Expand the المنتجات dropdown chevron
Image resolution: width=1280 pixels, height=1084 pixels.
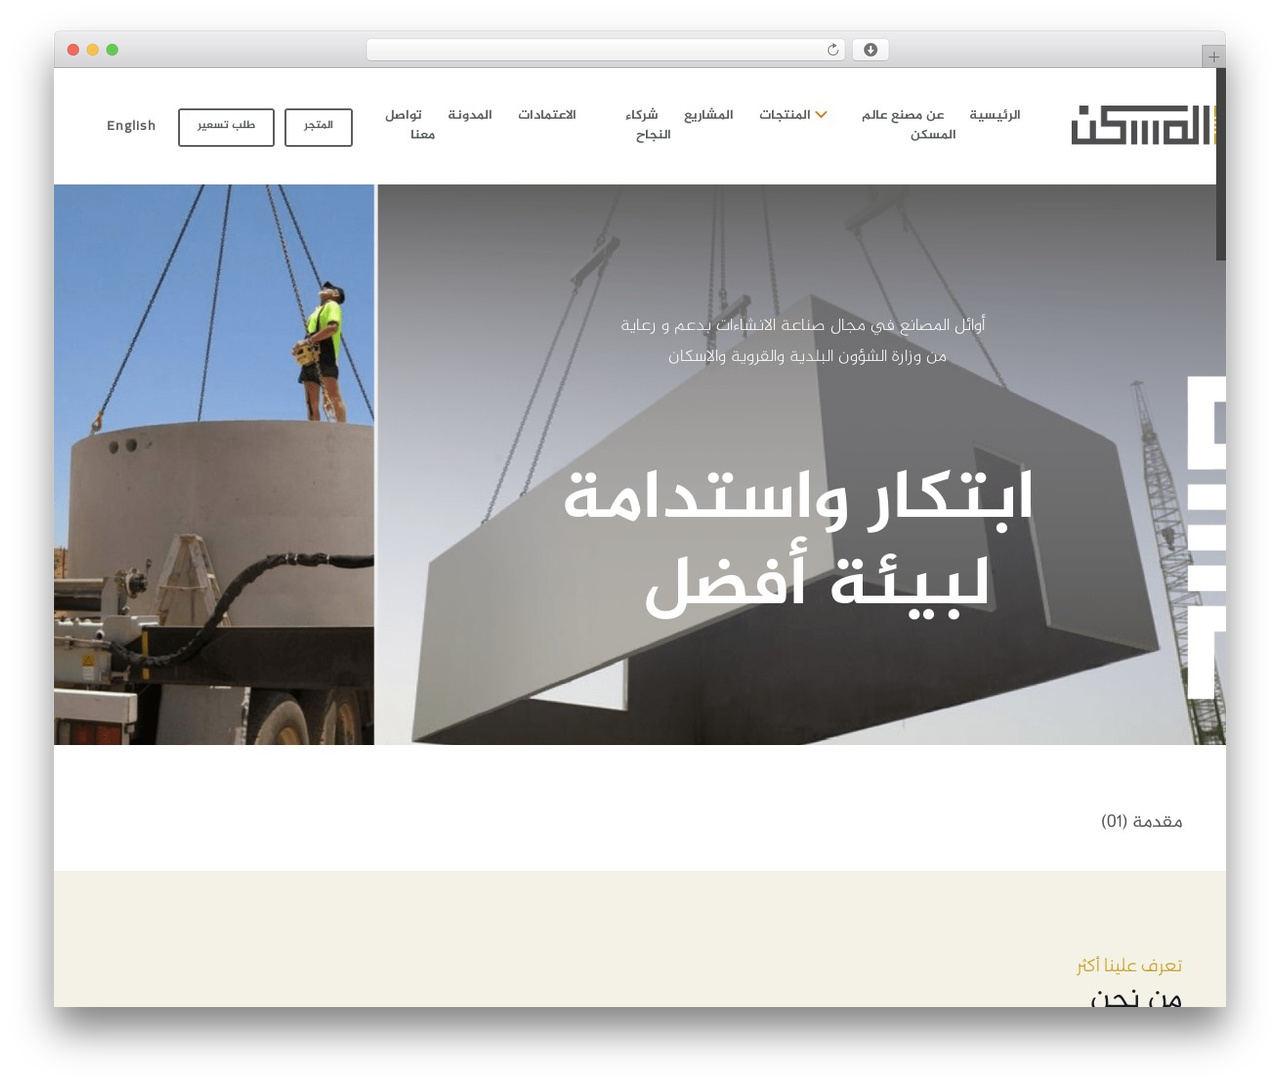click(821, 115)
